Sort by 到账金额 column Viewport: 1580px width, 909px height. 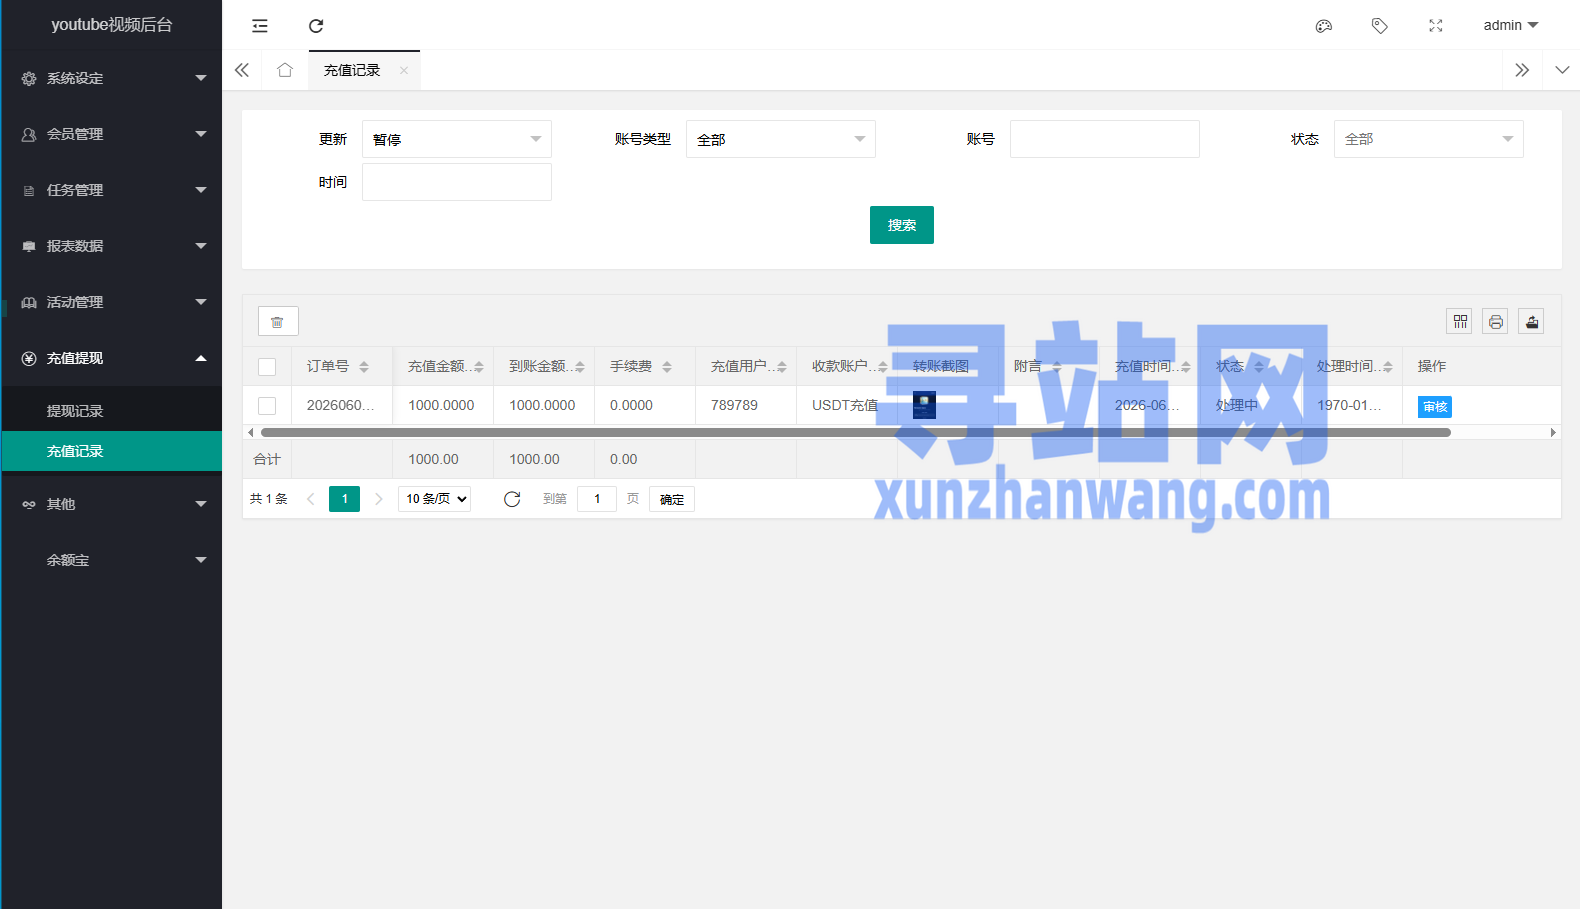[580, 367]
